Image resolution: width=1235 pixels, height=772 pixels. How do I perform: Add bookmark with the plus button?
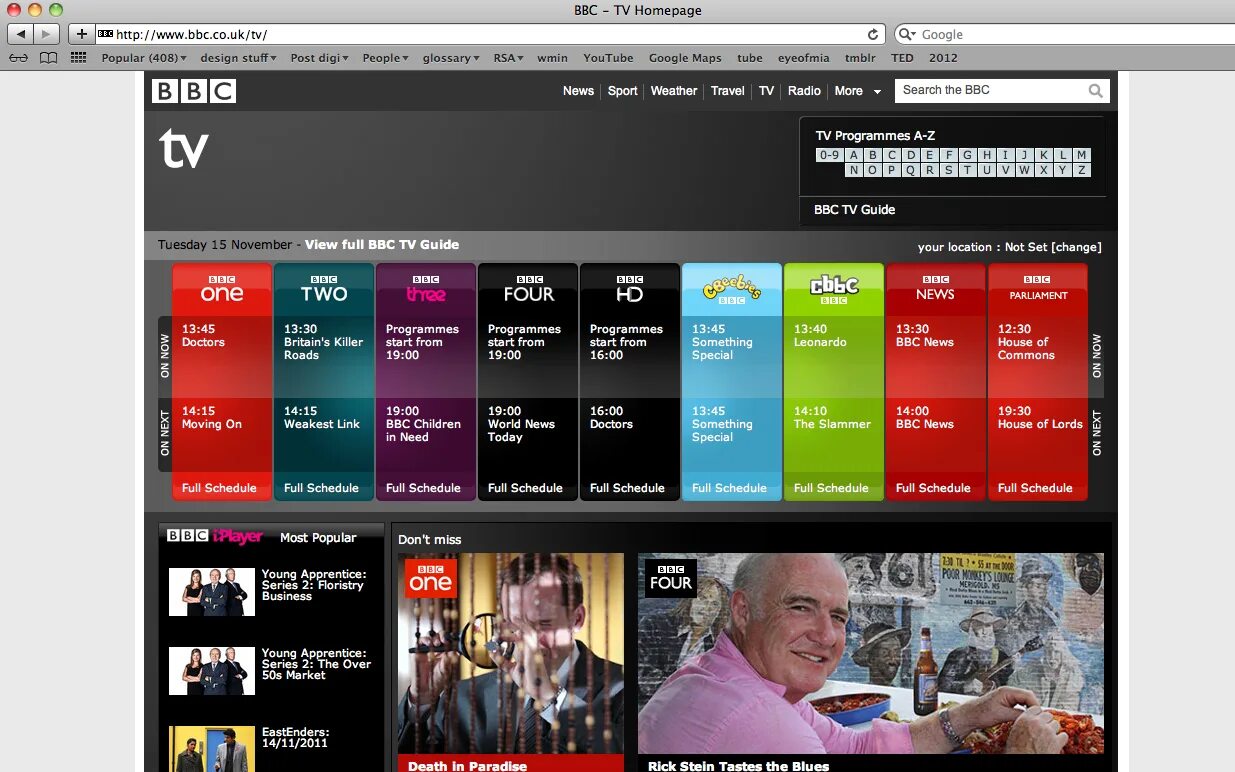click(x=81, y=34)
